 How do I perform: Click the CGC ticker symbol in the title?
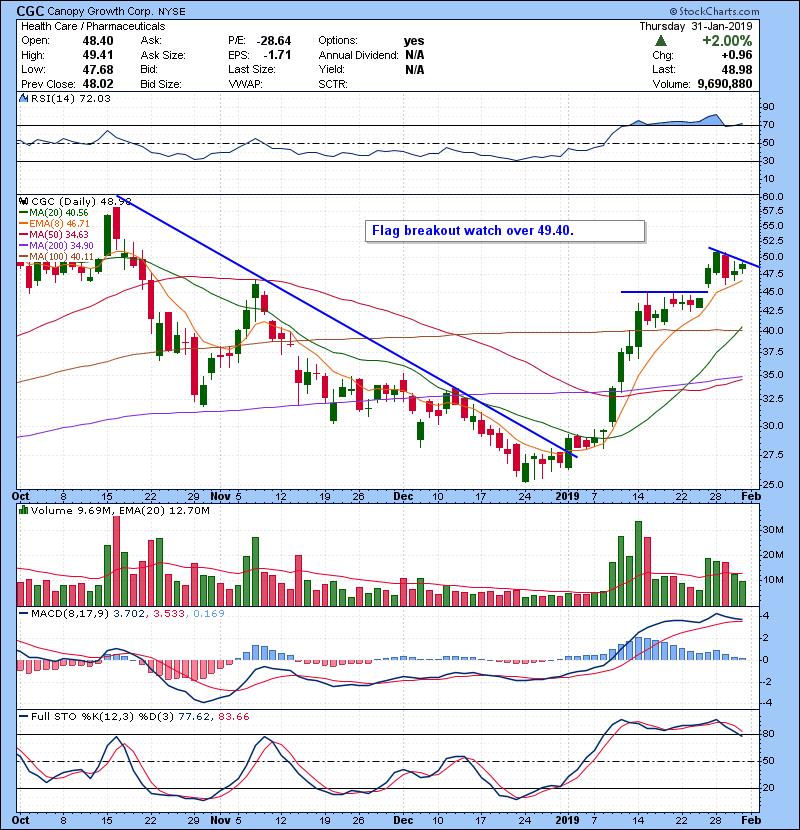[x=30, y=11]
